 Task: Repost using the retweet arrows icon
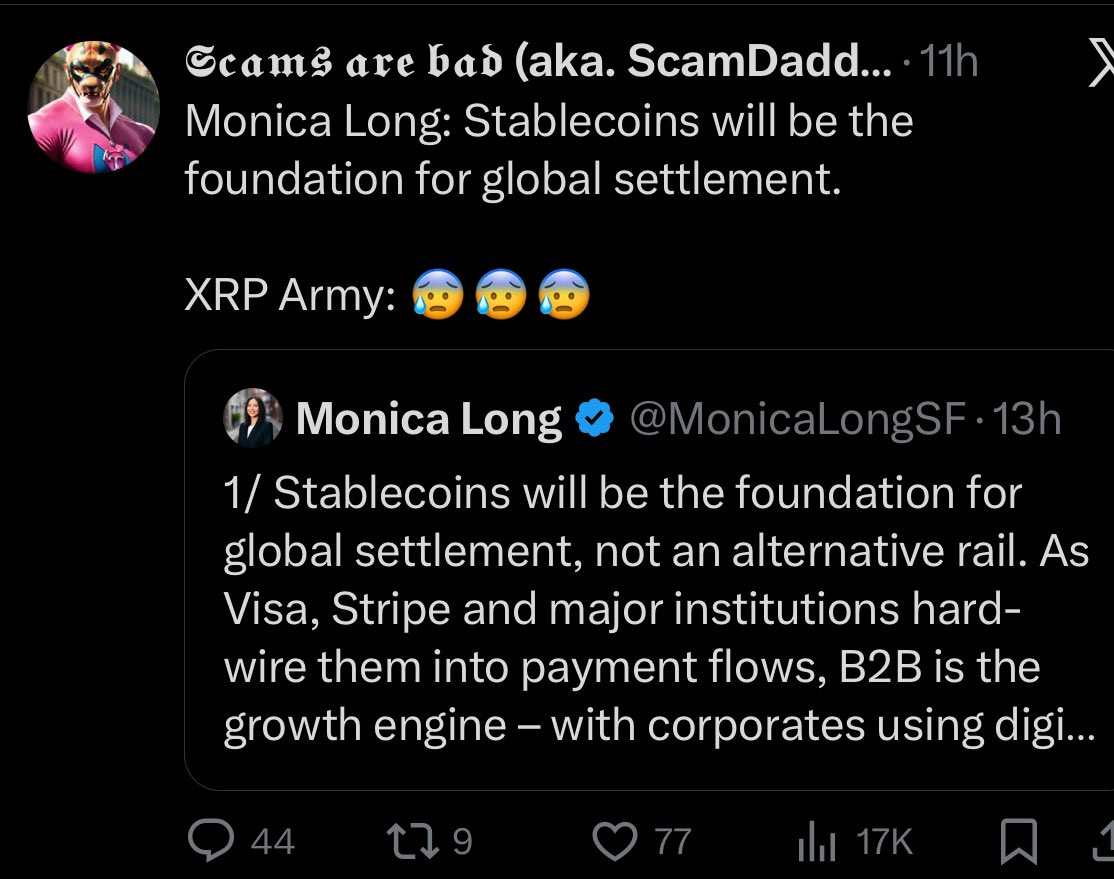tap(414, 841)
